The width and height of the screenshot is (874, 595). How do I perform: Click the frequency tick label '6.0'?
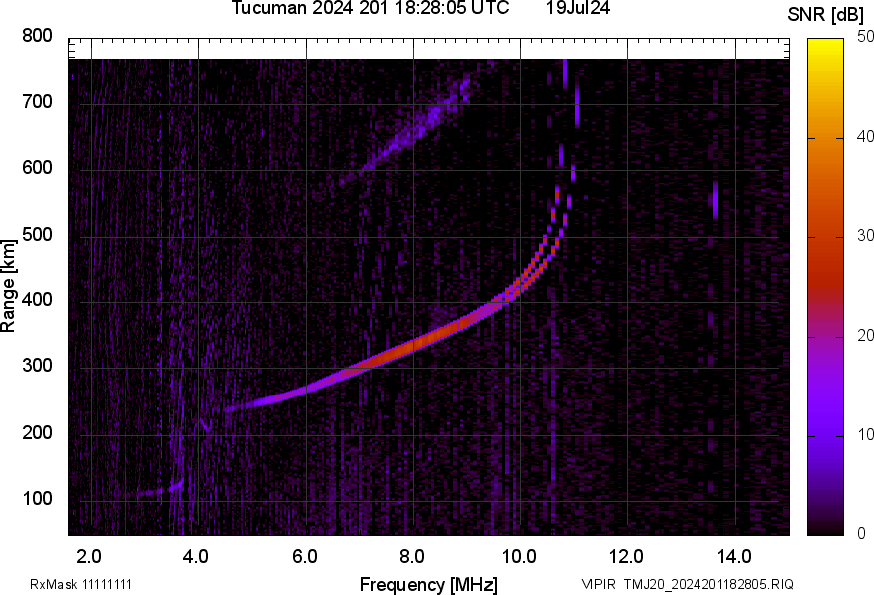304,557
